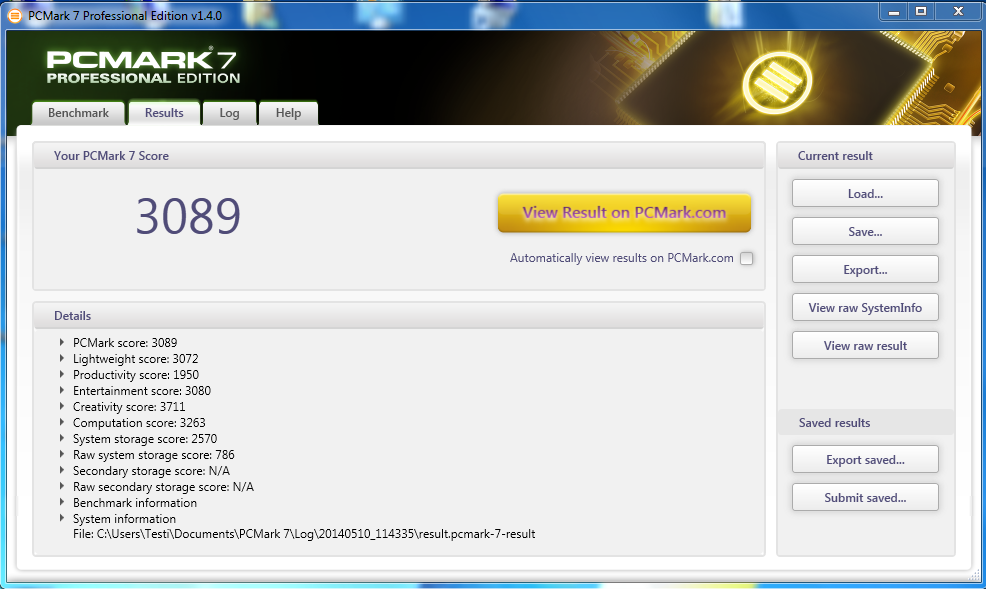Click the Export saved... button

click(x=865, y=460)
